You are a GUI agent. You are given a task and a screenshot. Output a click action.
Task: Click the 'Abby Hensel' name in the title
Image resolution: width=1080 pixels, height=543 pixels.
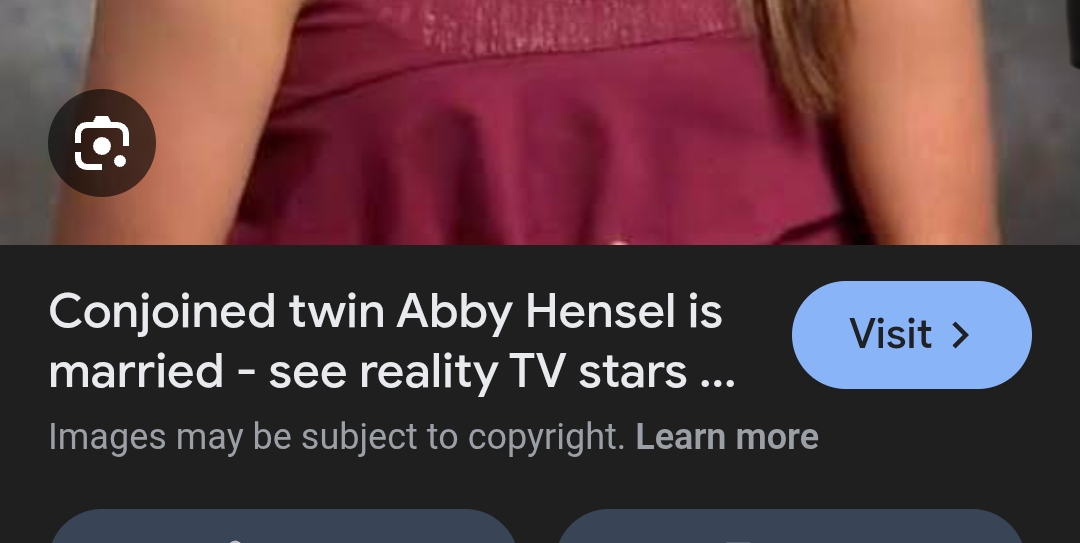tap(536, 313)
